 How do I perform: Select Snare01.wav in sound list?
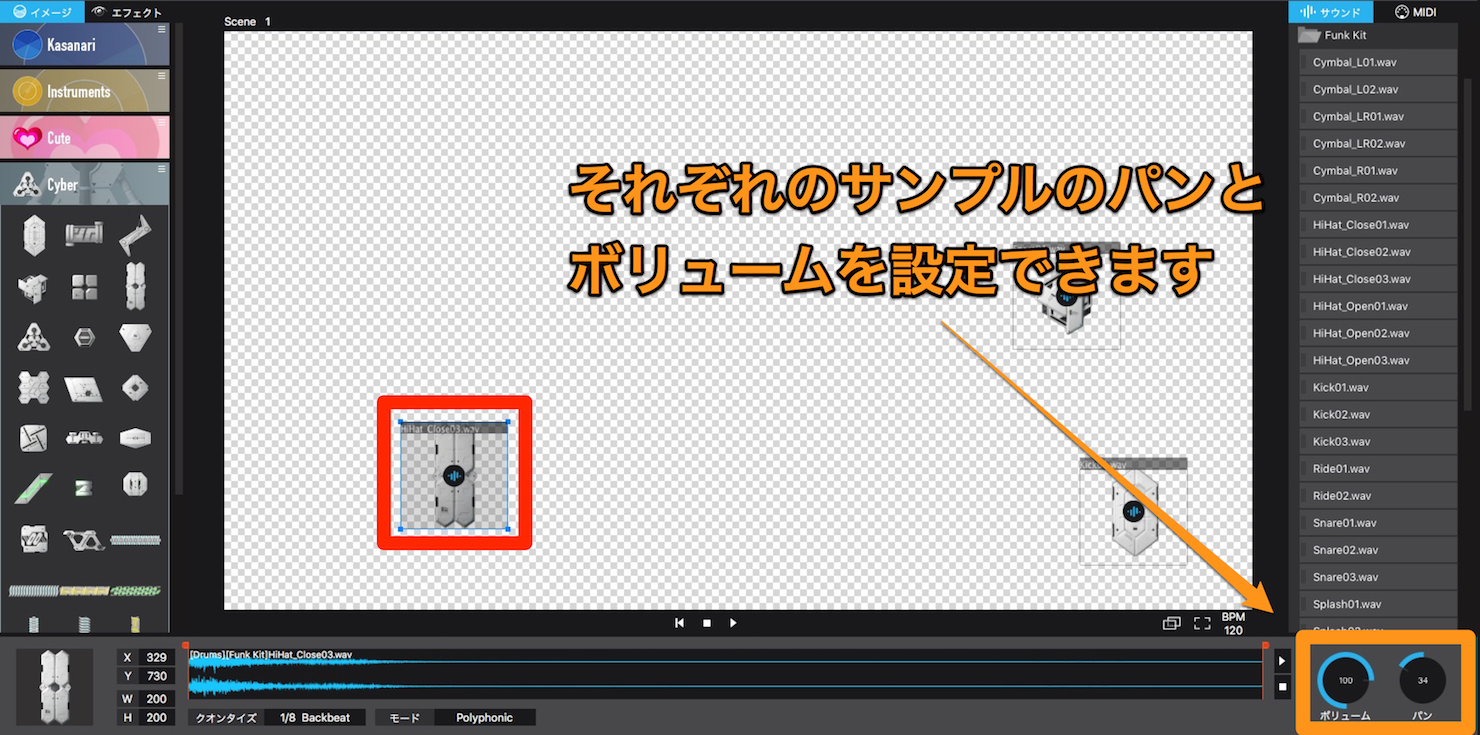(x=1378, y=523)
